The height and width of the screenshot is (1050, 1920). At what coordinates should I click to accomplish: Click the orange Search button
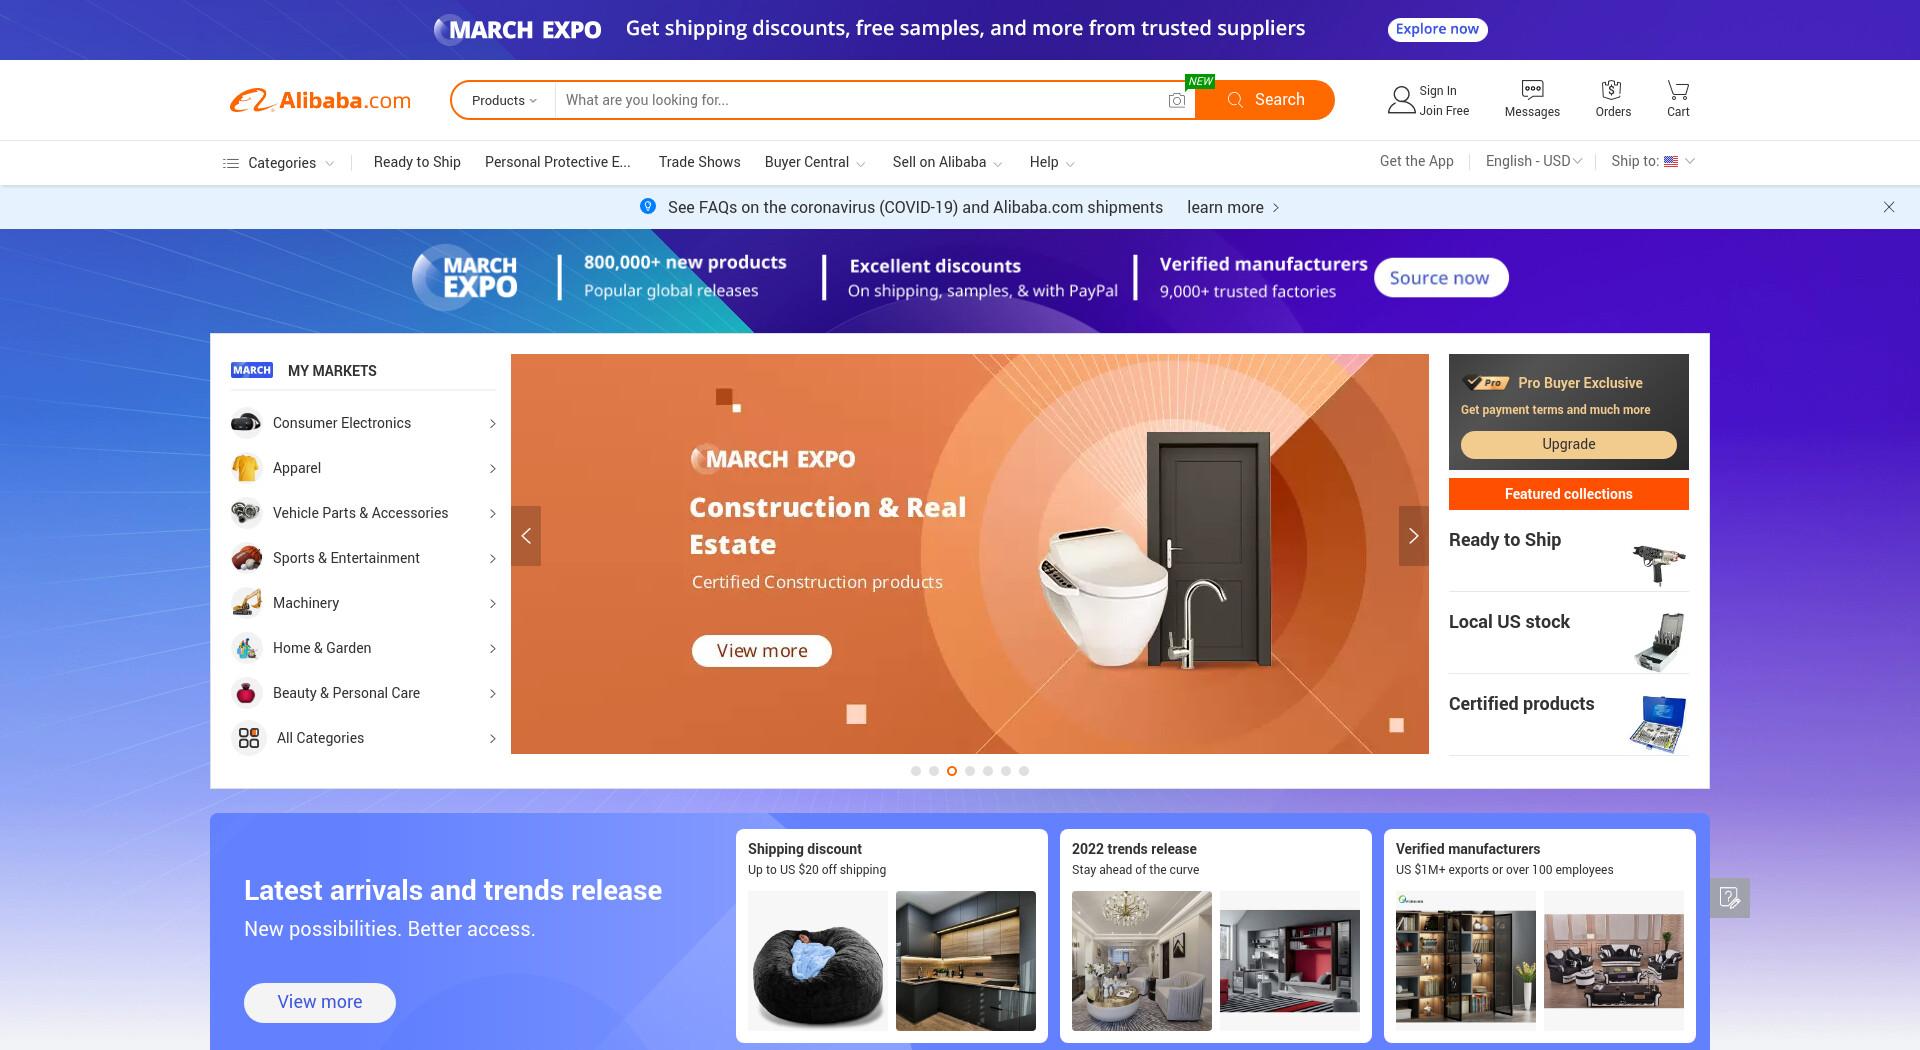pos(1265,100)
